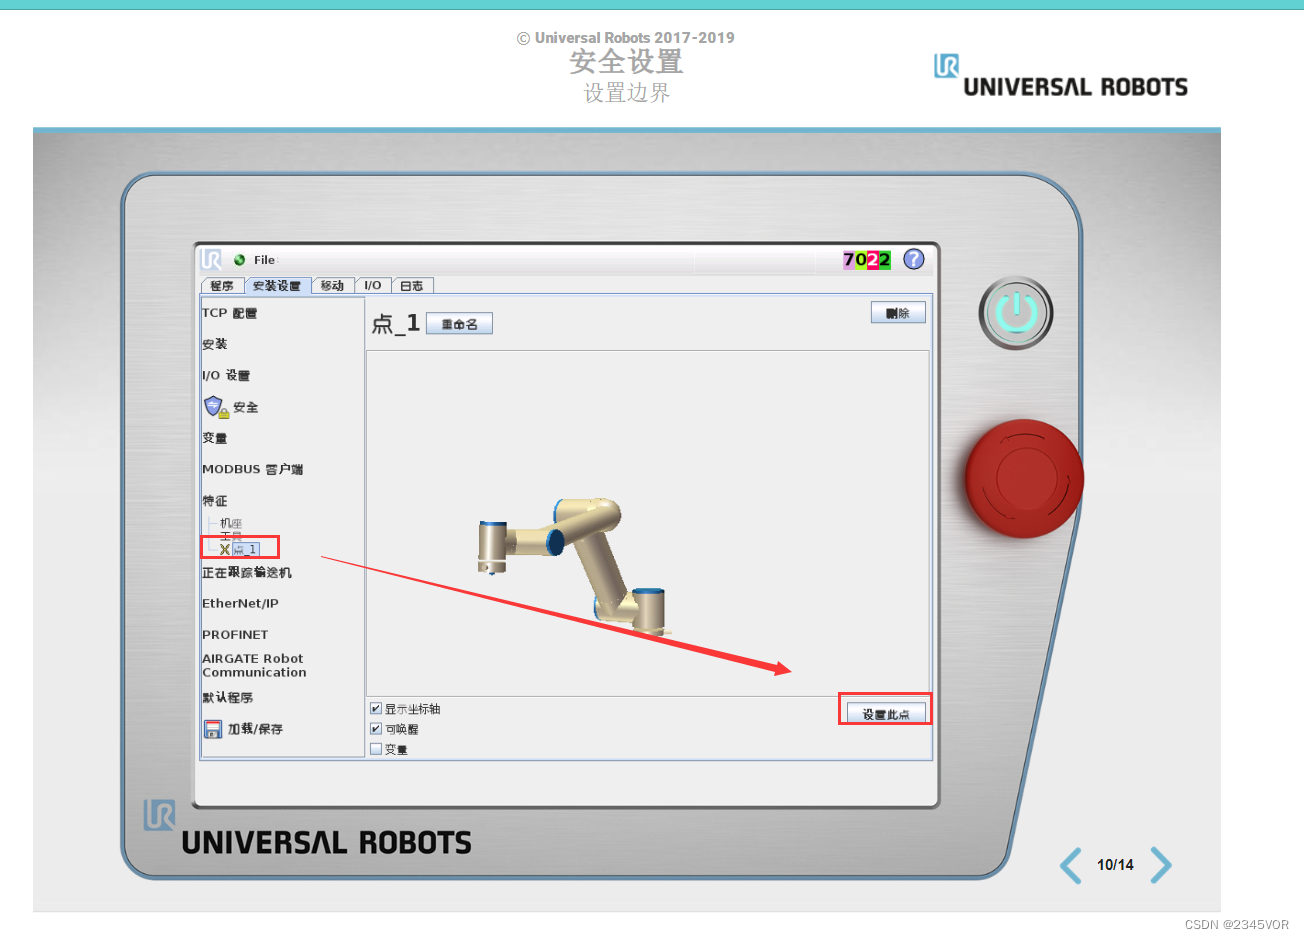Open TCP 配置 in sidebar
Image resolution: width=1304 pixels, height=939 pixels.
230,313
